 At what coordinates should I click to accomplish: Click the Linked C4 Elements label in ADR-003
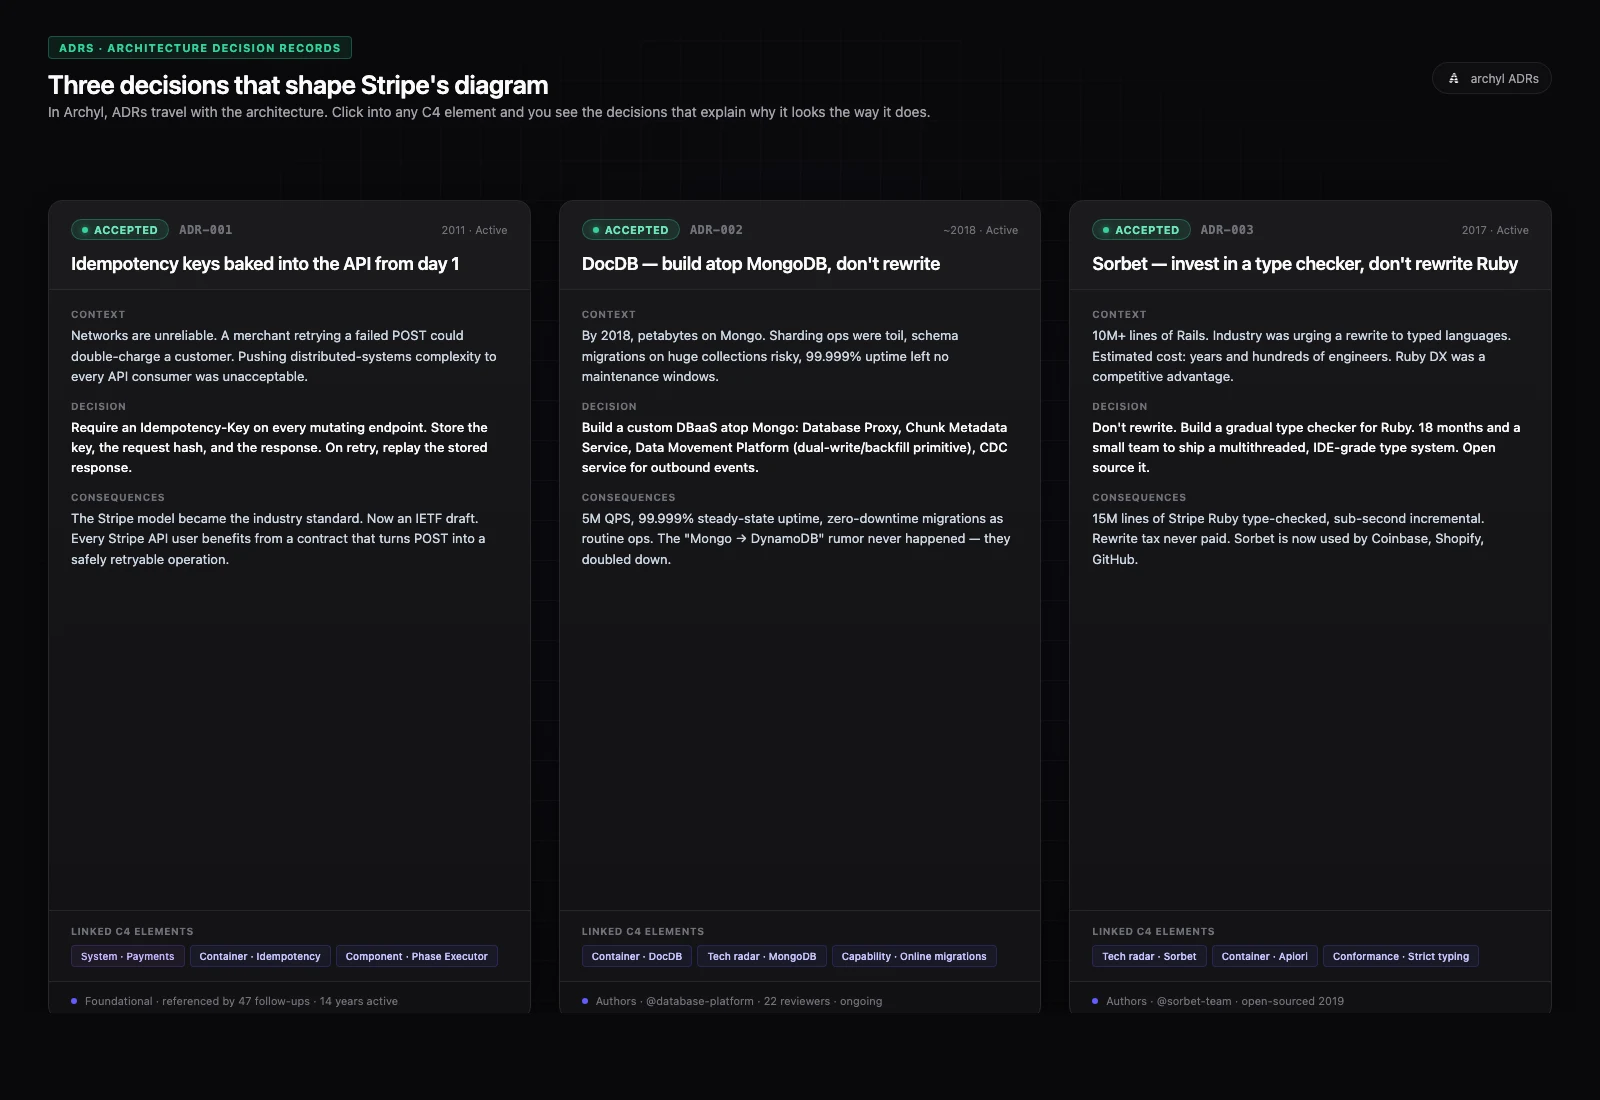(x=1153, y=932)
